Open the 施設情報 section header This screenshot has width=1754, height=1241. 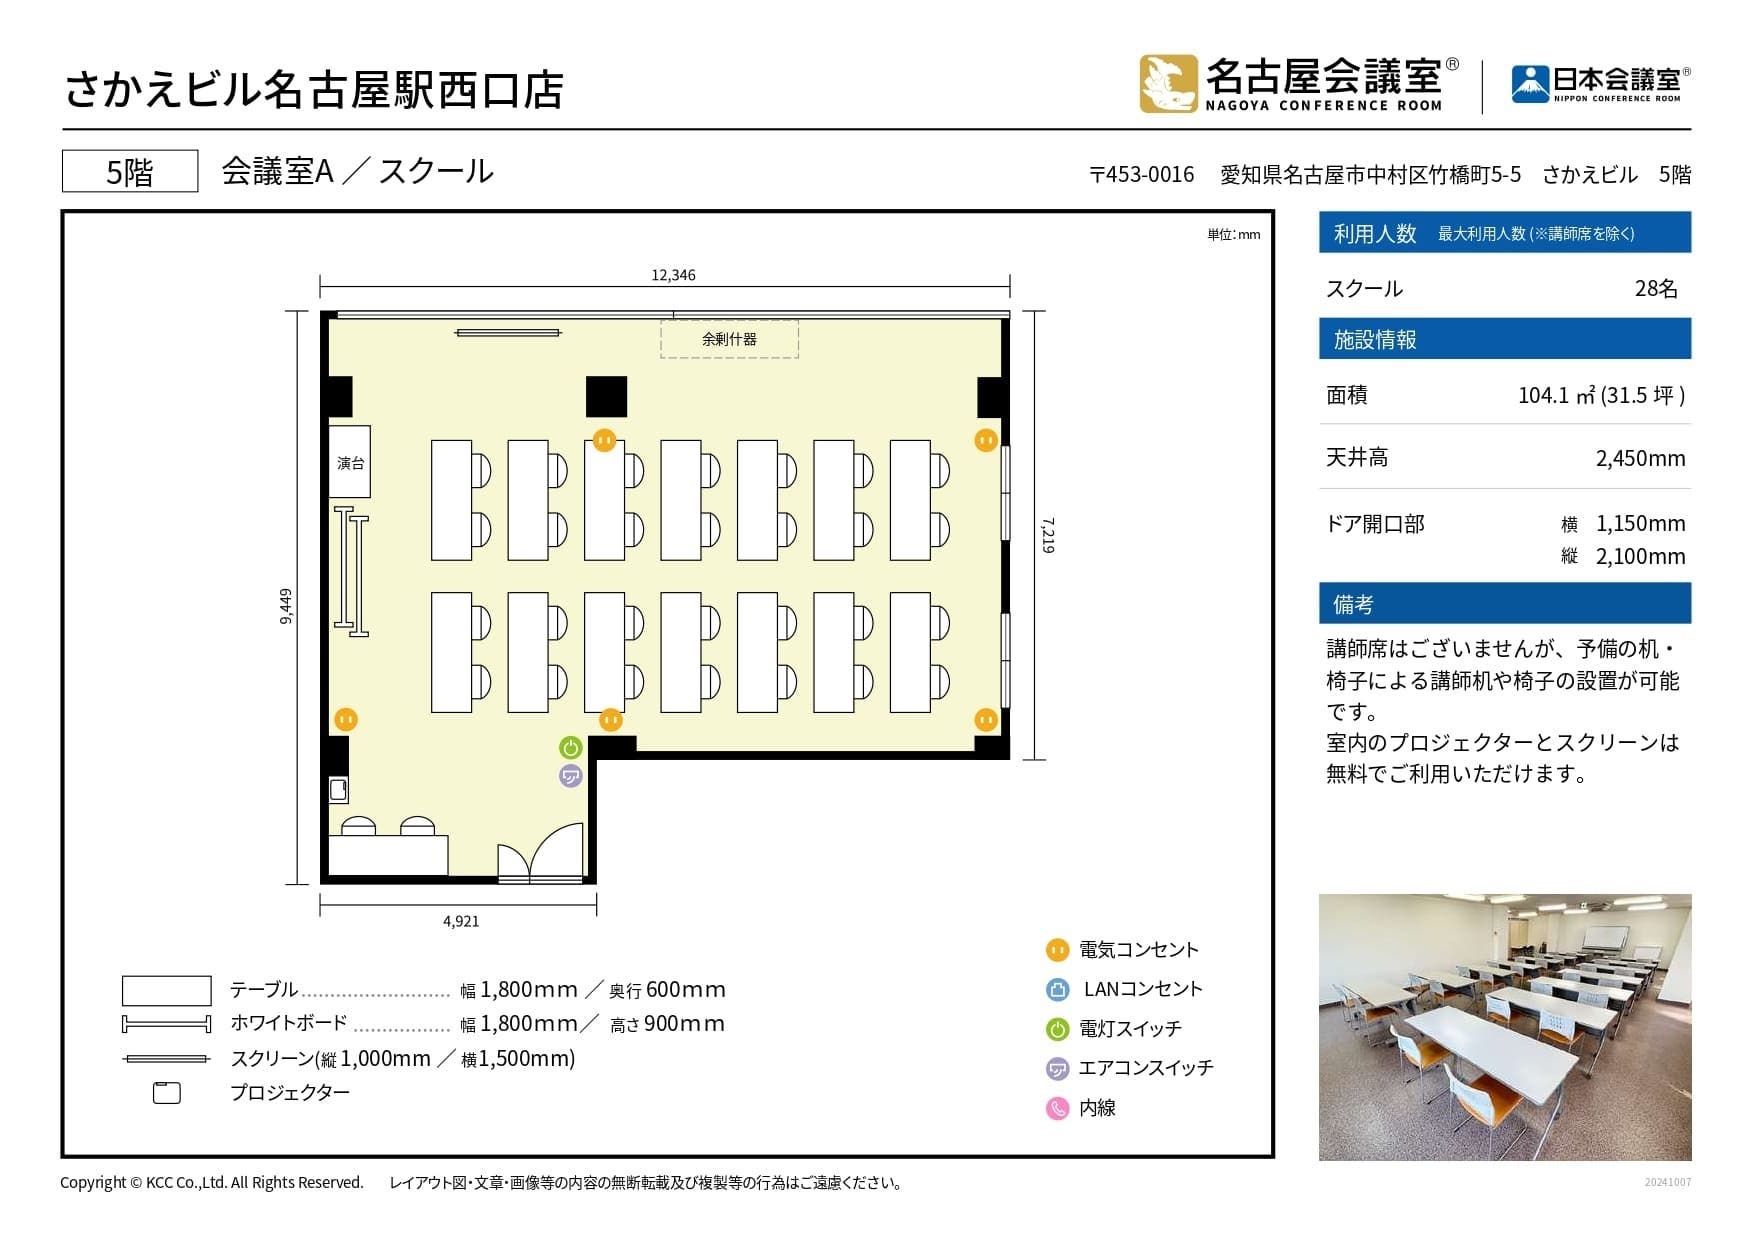(x=1504, y=340)
